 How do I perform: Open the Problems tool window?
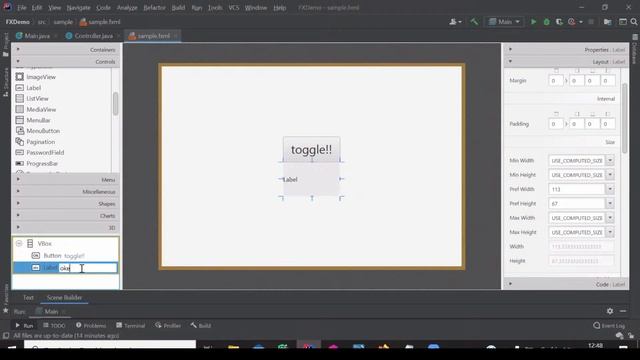pos(91,325)
